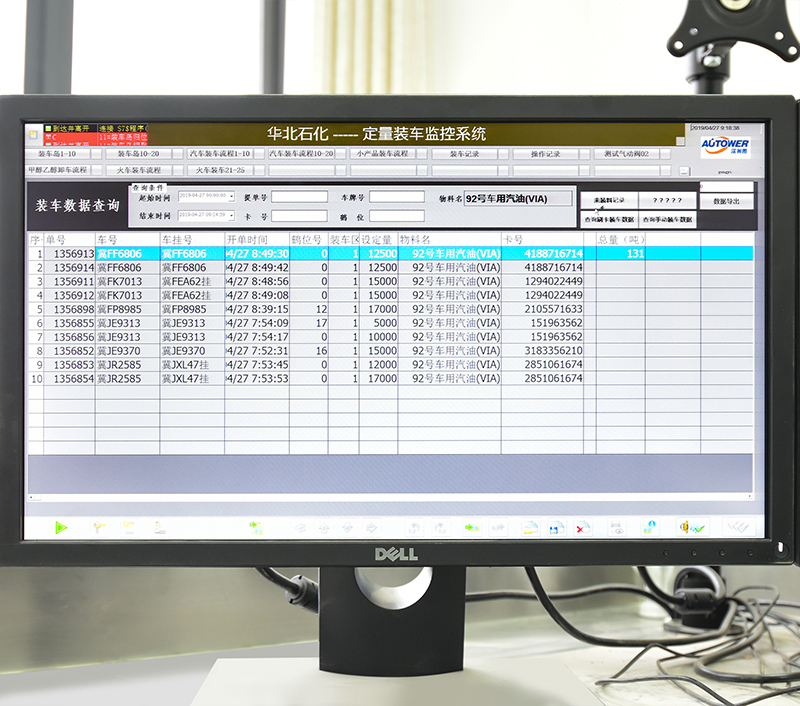Click the AUTOWER logo

point(726,145)
